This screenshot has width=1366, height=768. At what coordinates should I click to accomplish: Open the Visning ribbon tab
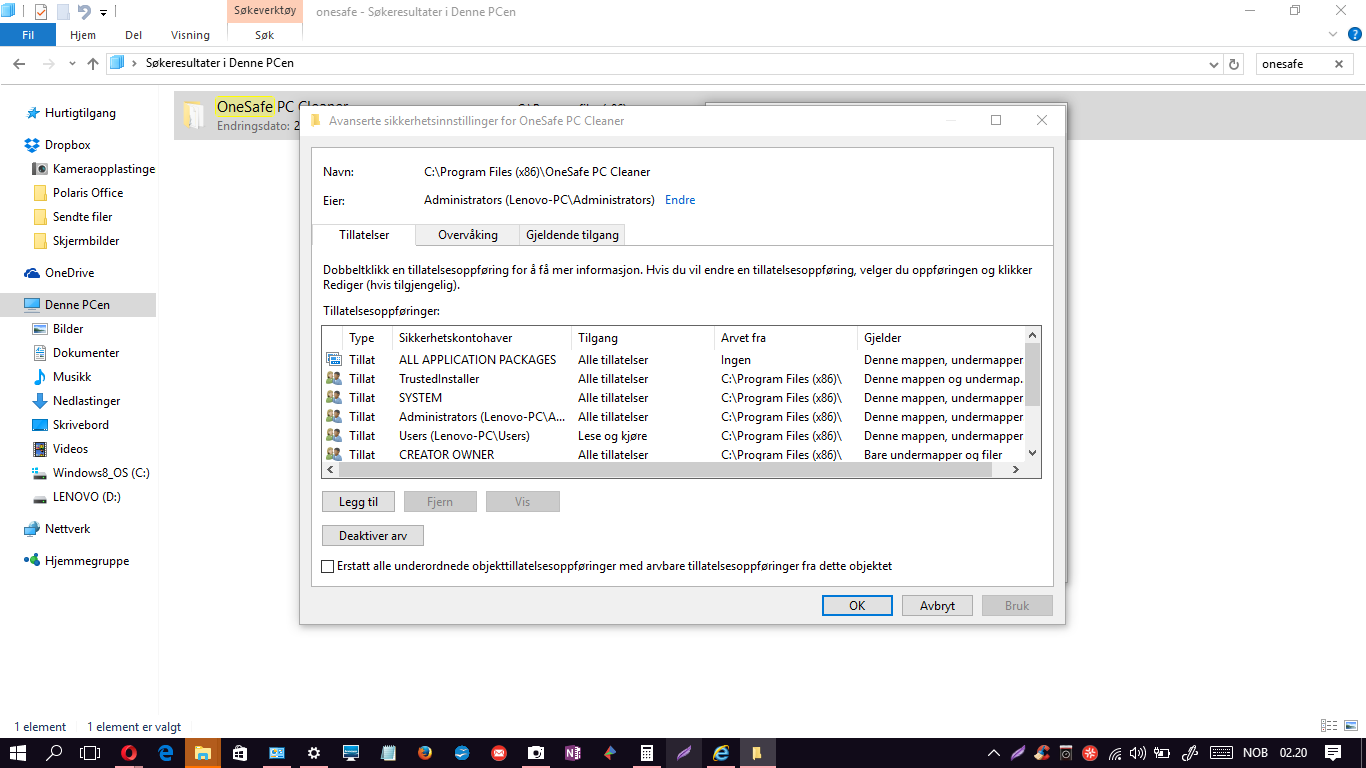point(190,35)
